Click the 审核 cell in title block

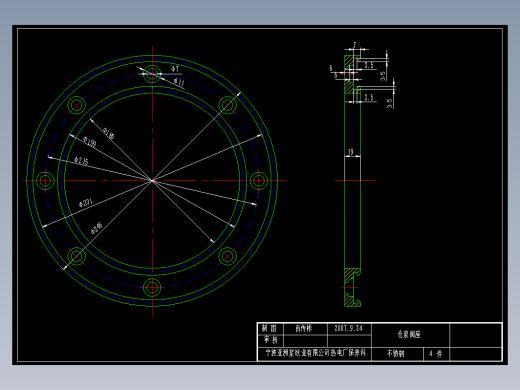pyautogui.click(x=270, y=340)
